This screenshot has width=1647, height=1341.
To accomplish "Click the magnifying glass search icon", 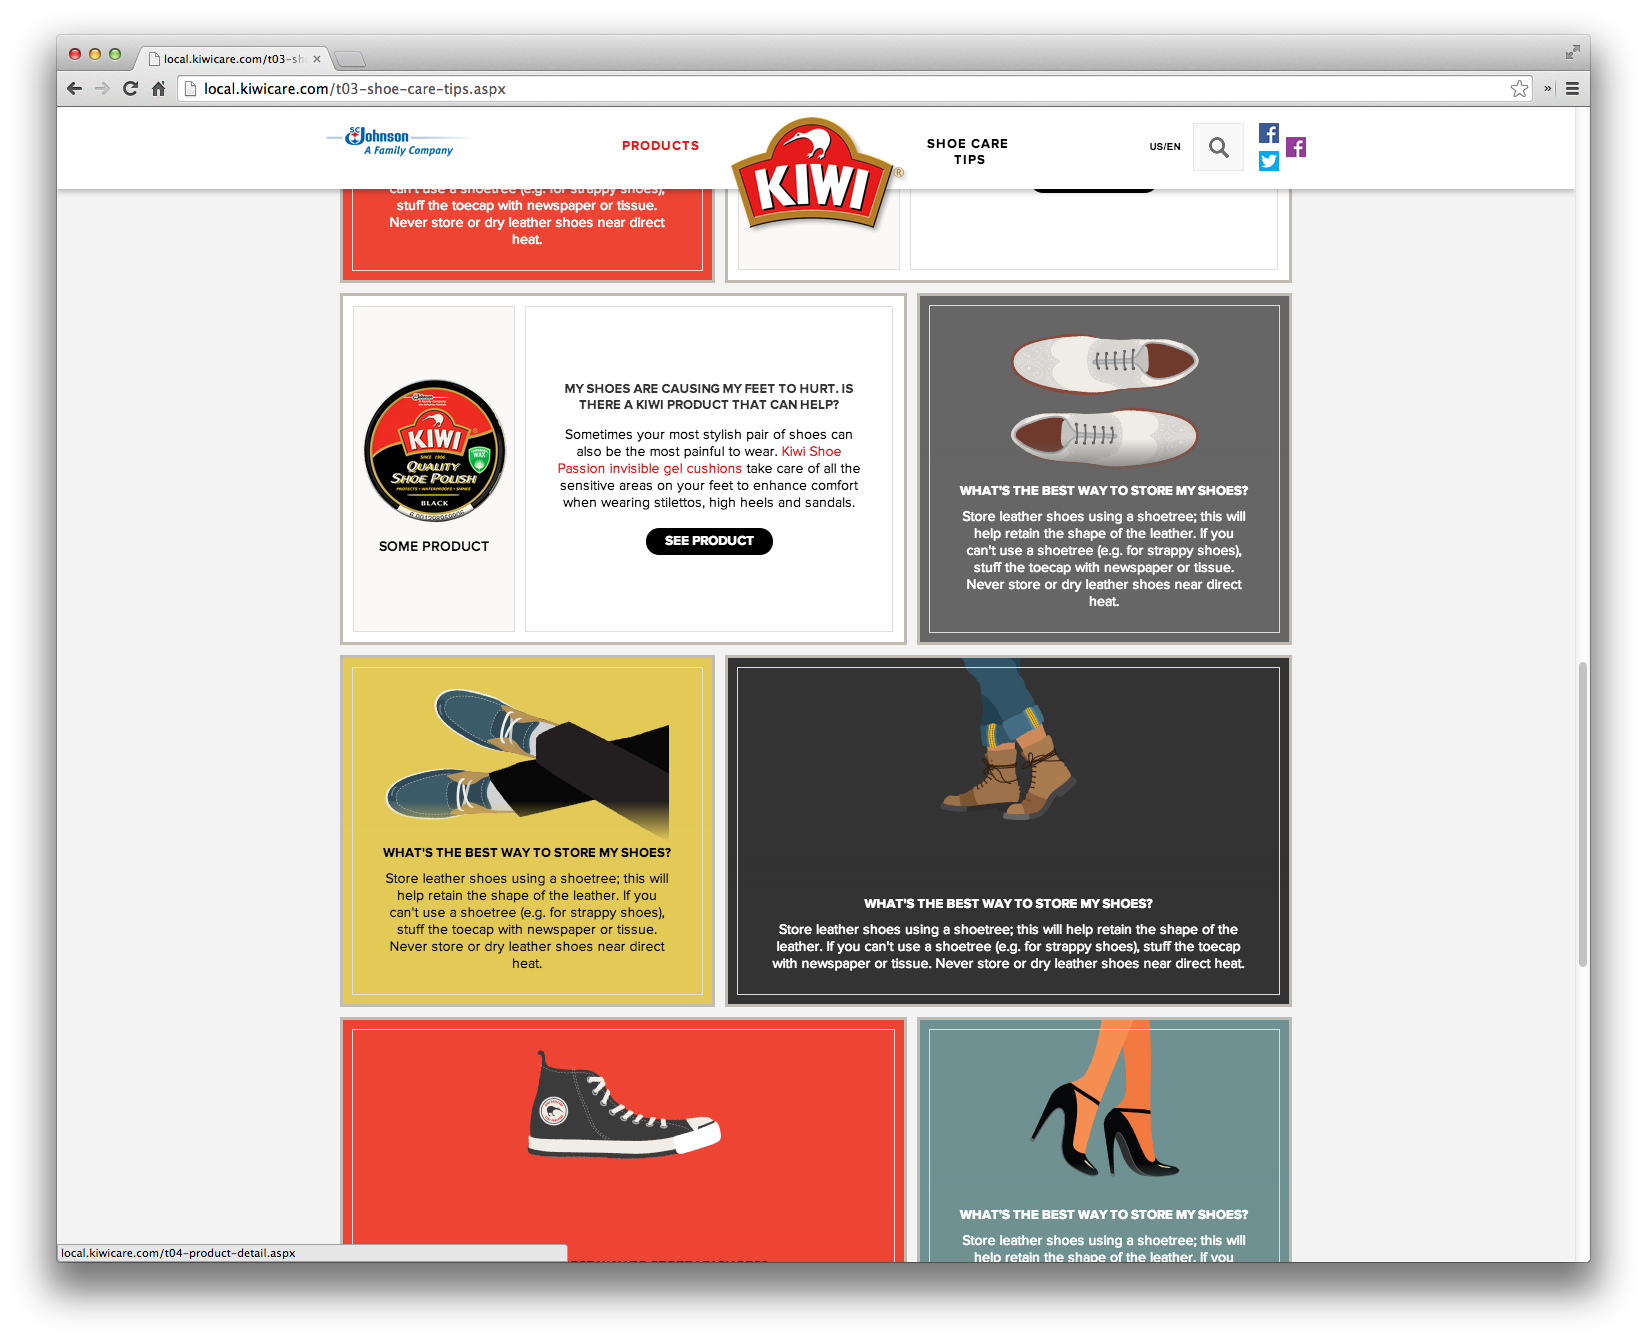I will (x=1218, y=148).
